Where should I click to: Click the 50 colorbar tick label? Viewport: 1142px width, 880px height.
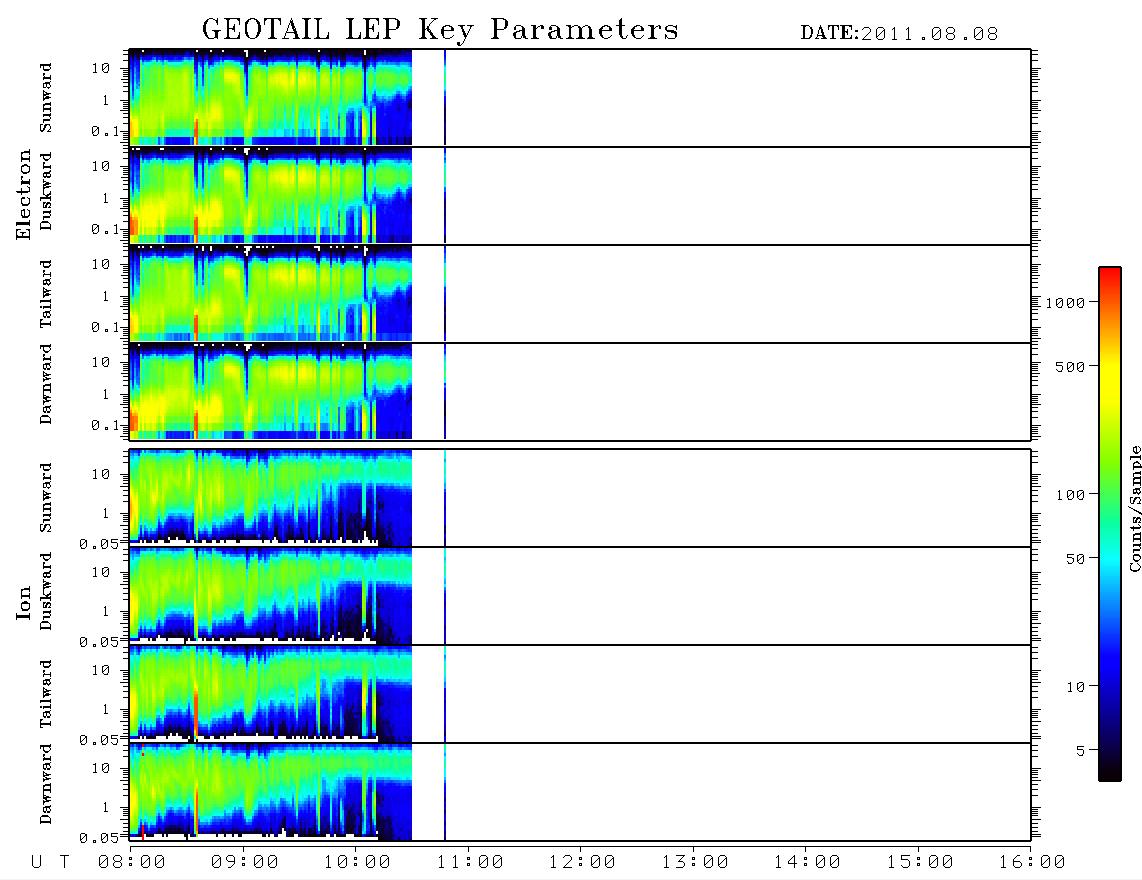point(1075,559)
